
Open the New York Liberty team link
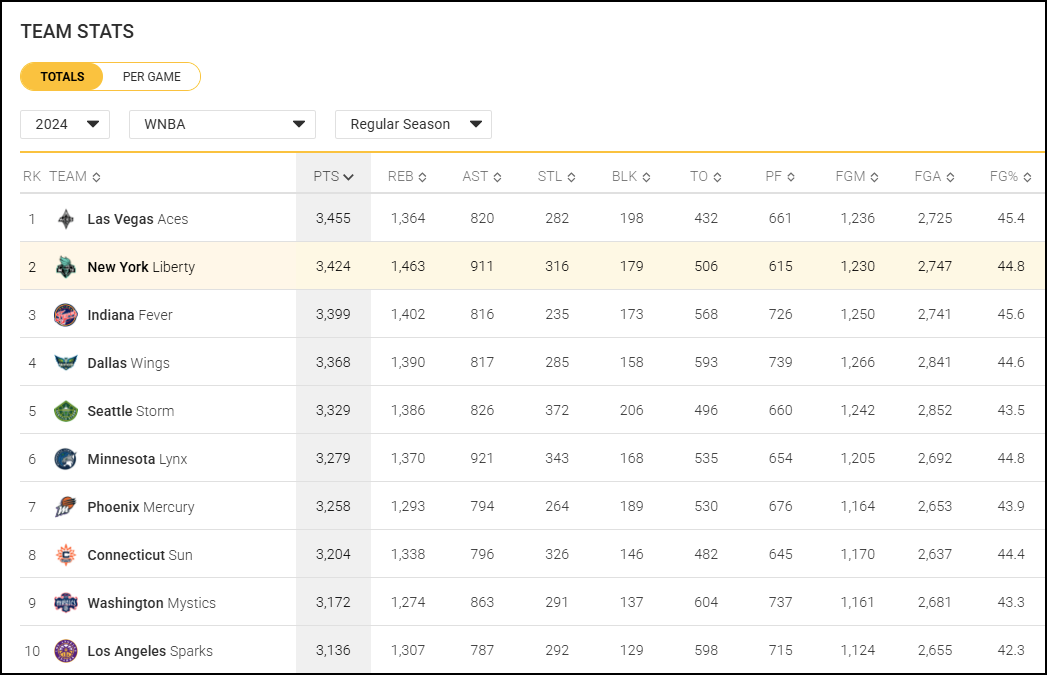pyautogui.click(x=141, y=267)
